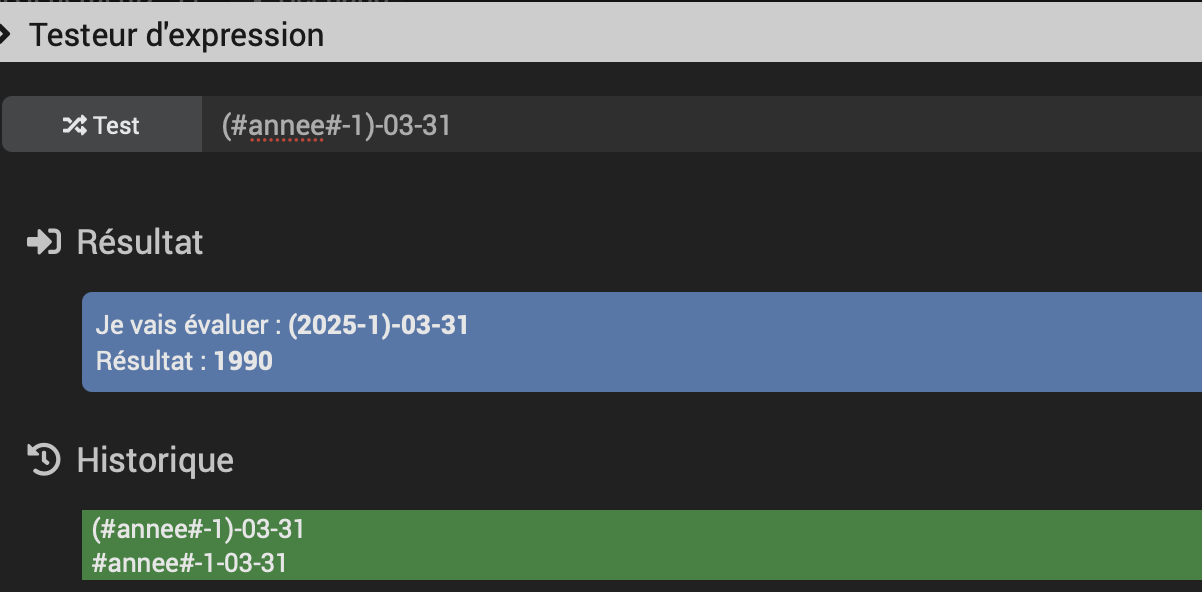
Task: Click empty area of green history panel
Action: 750,545
